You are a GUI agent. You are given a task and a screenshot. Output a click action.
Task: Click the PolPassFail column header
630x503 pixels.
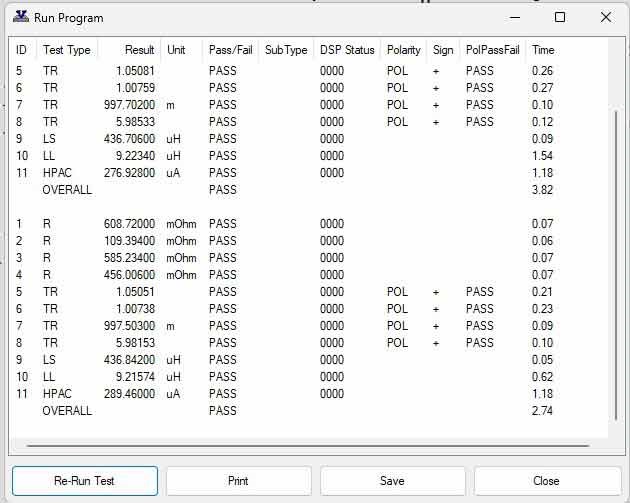click(x=493, y=50)
